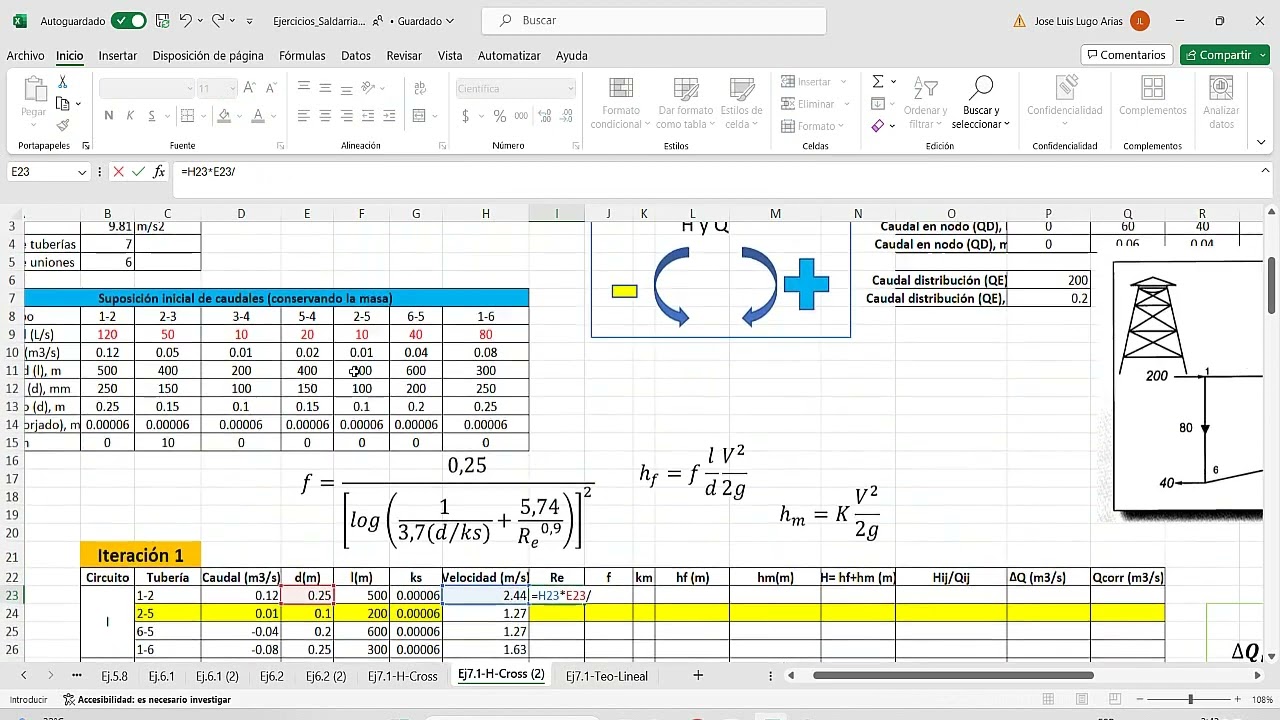The image size is (1280, 720).
Task: Click the font color A icon
Action: click(x=258, y=116)
